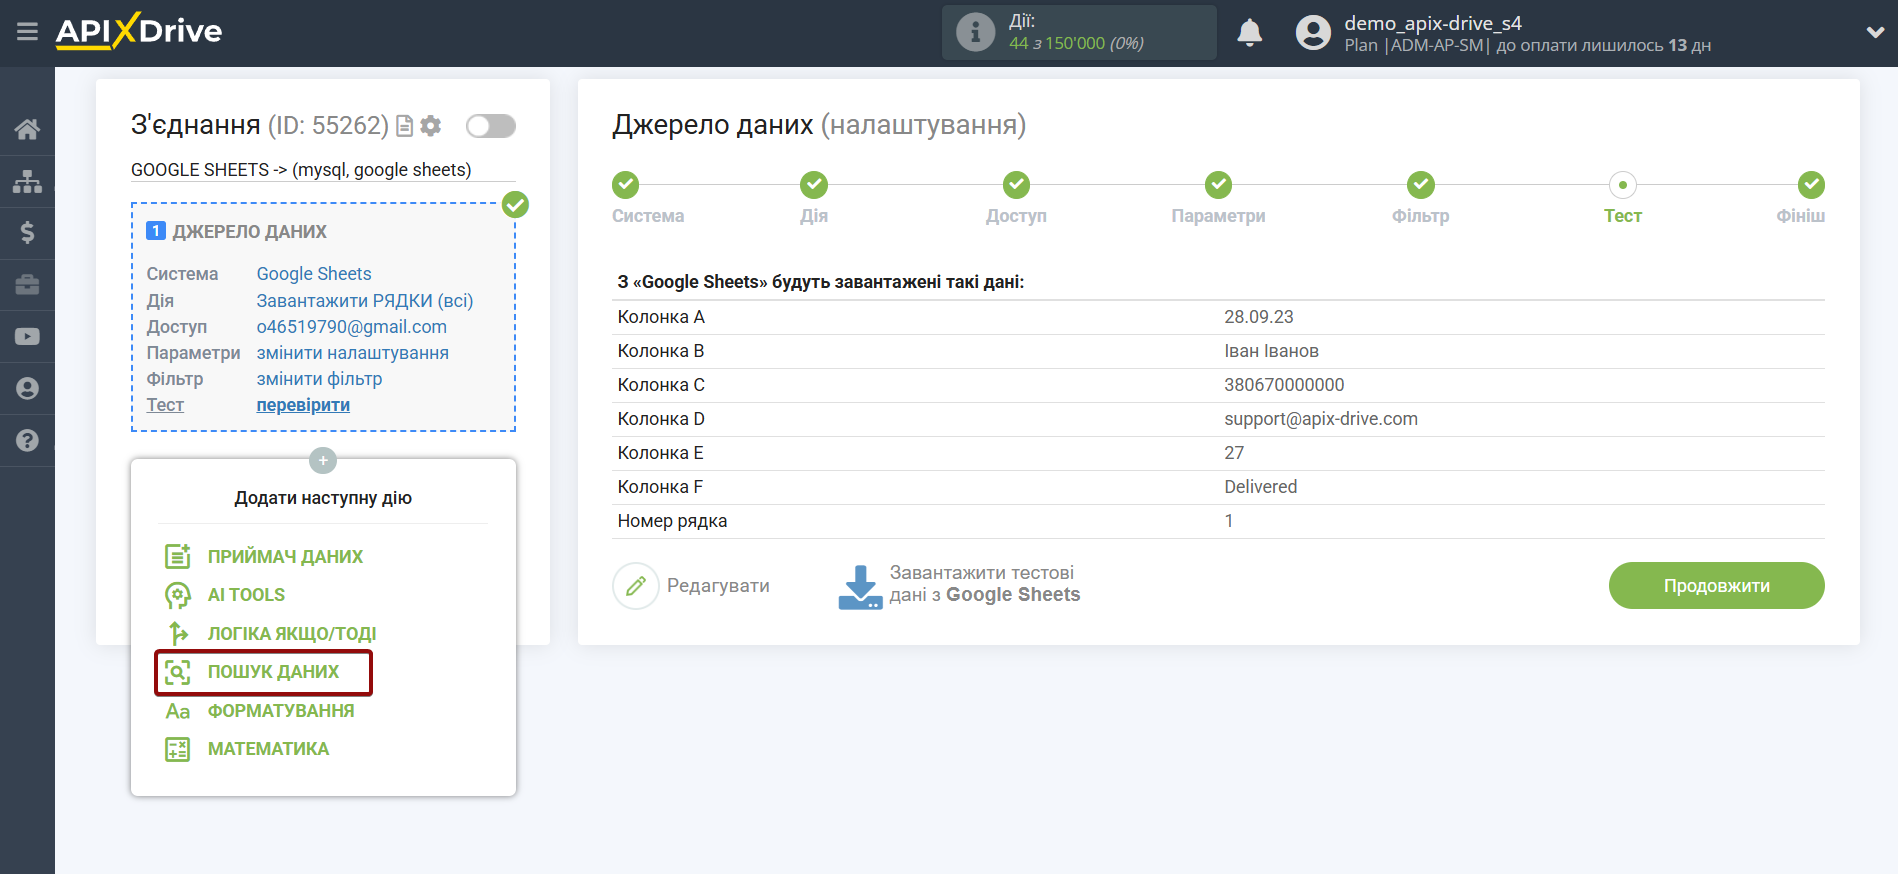
Task: Click the Редагувати label
Action: click(x=718, y=586)
